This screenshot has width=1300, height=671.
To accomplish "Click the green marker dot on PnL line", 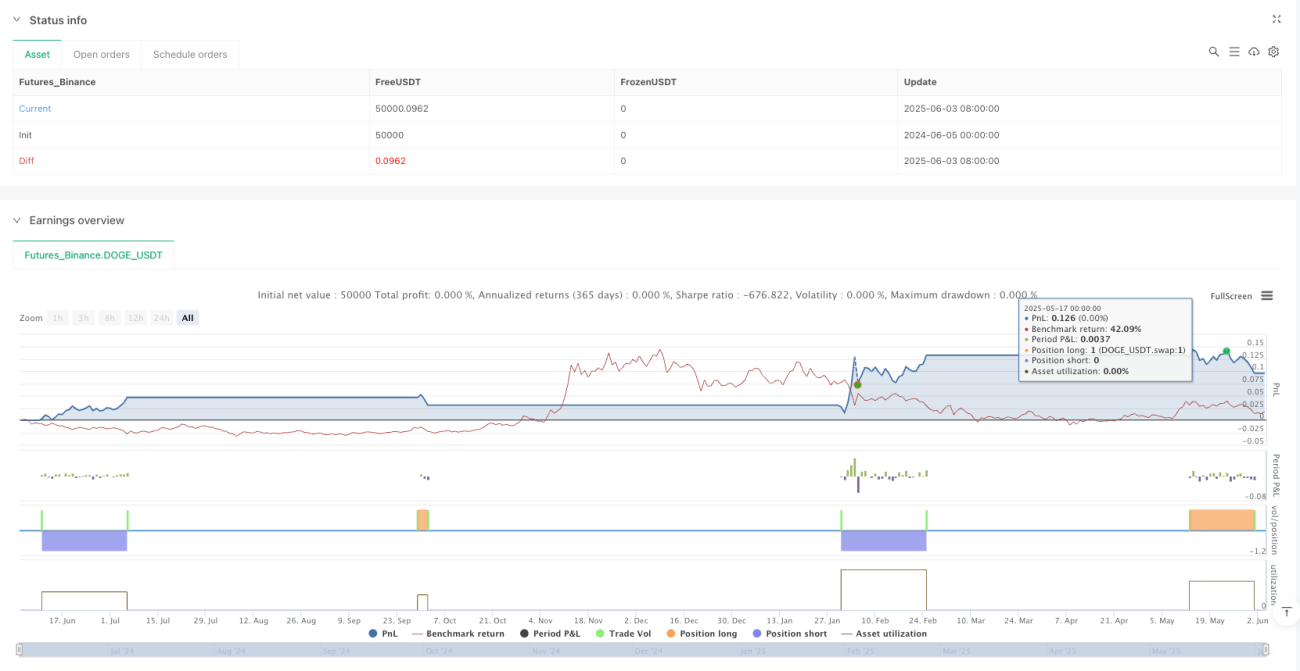I will point(1226,351).
